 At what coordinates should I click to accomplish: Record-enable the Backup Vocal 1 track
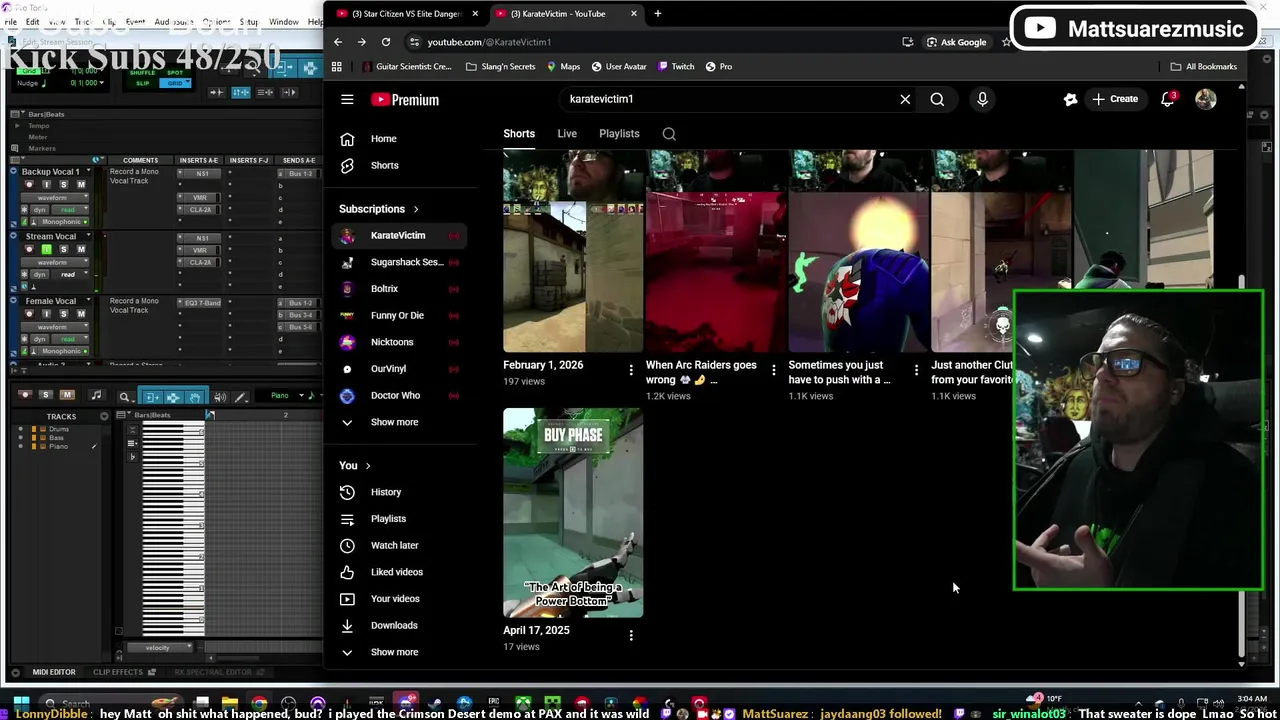pyautogui.click(x=29, y=185)
